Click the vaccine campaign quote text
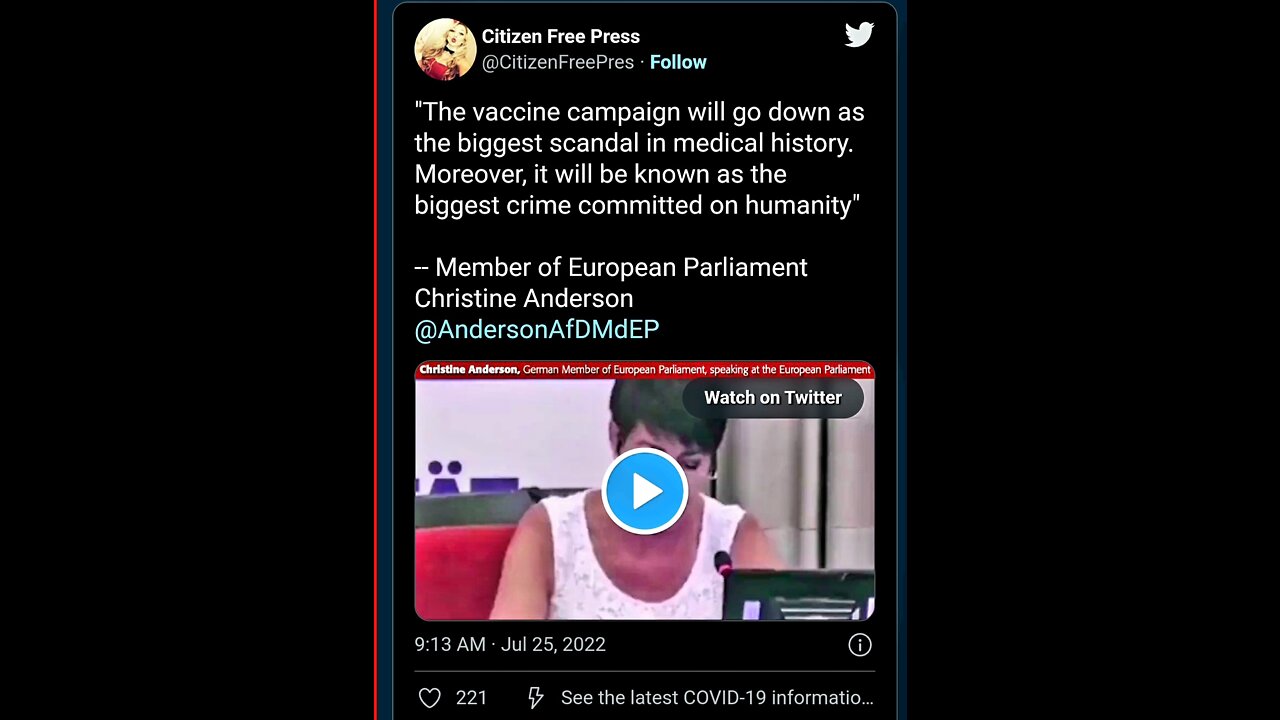The height and width of the screenshot is (720, 1280). coord(639,158)
